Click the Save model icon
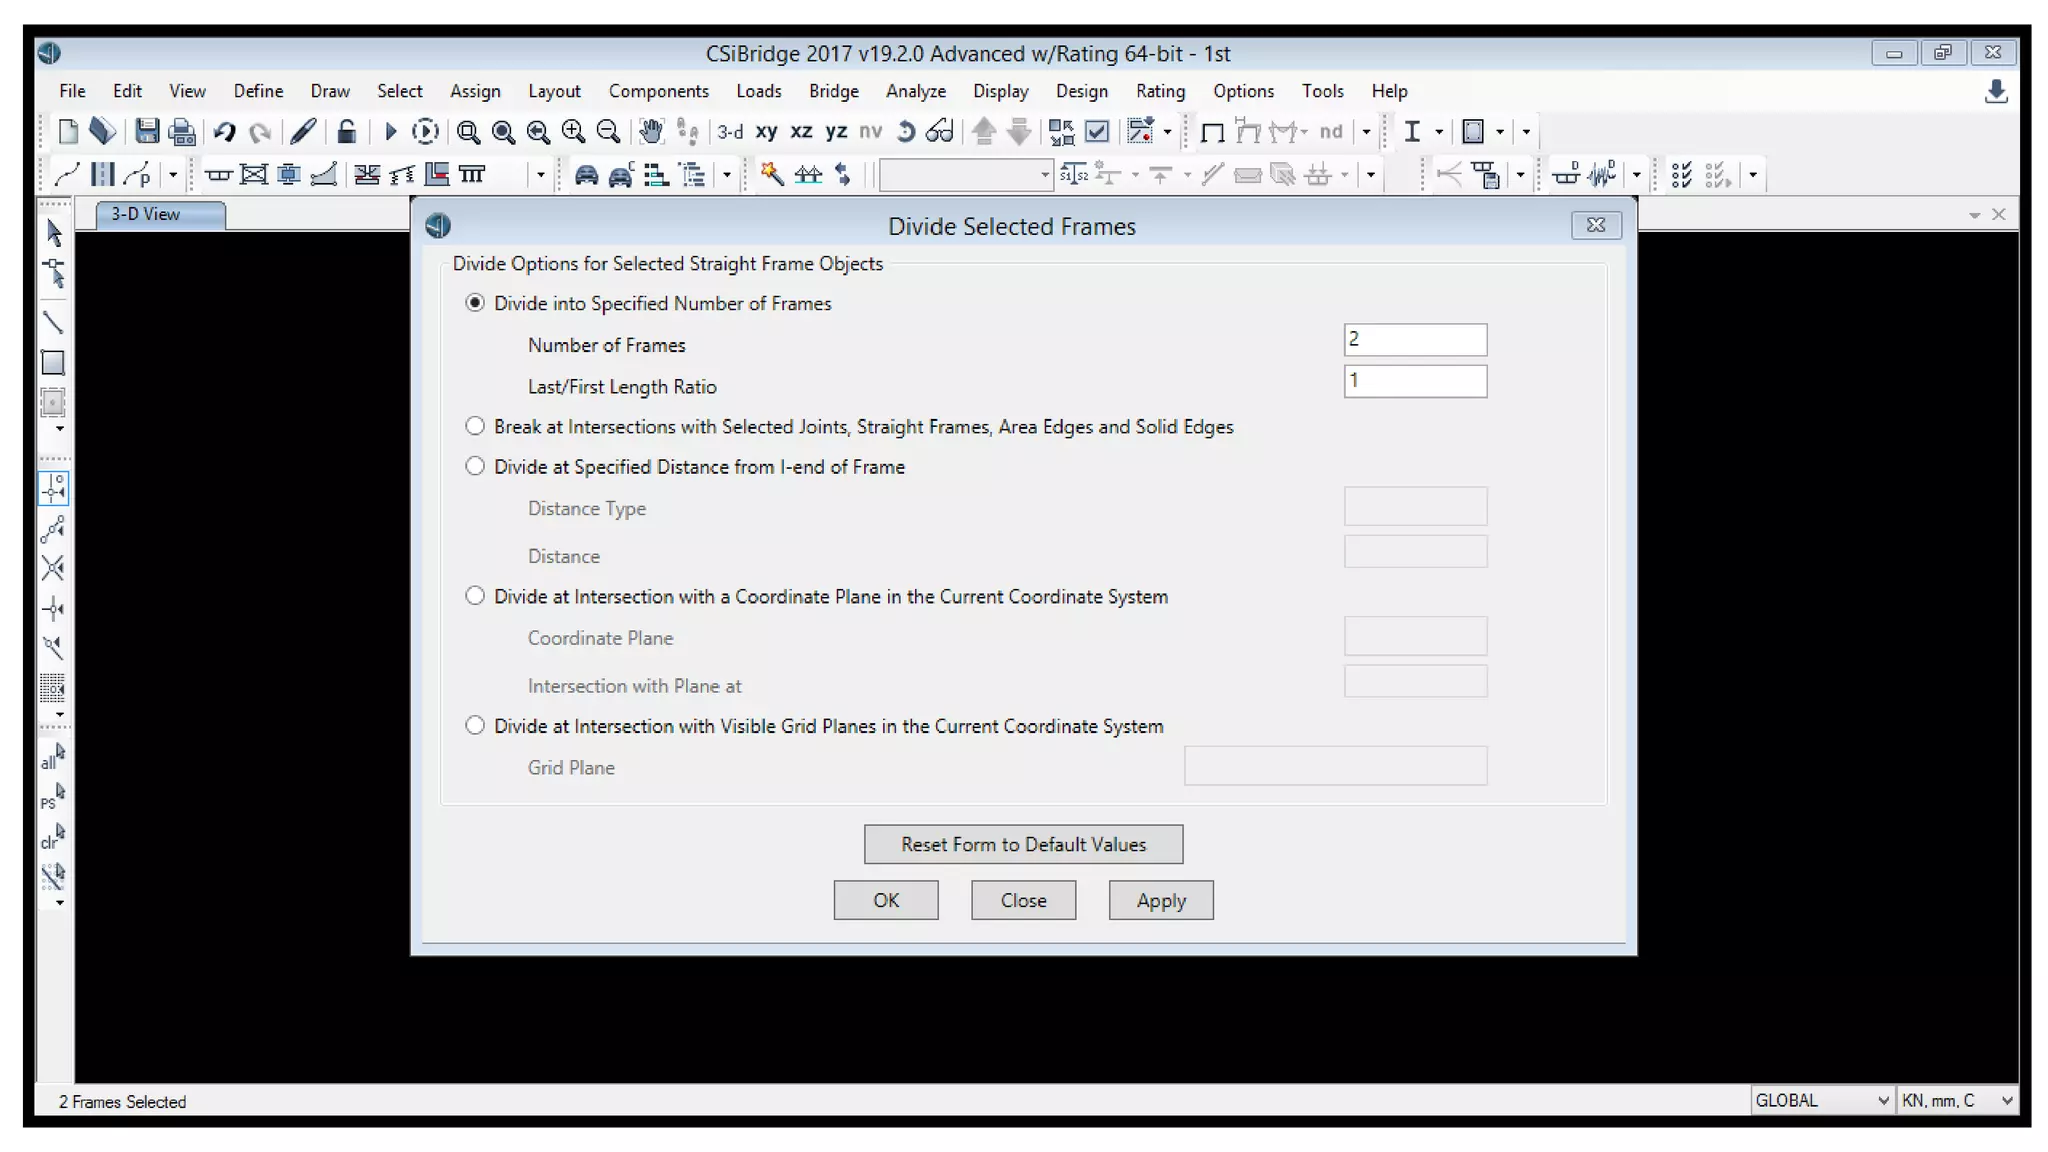Screen dimensions: 2048x1152 point(147,131)
